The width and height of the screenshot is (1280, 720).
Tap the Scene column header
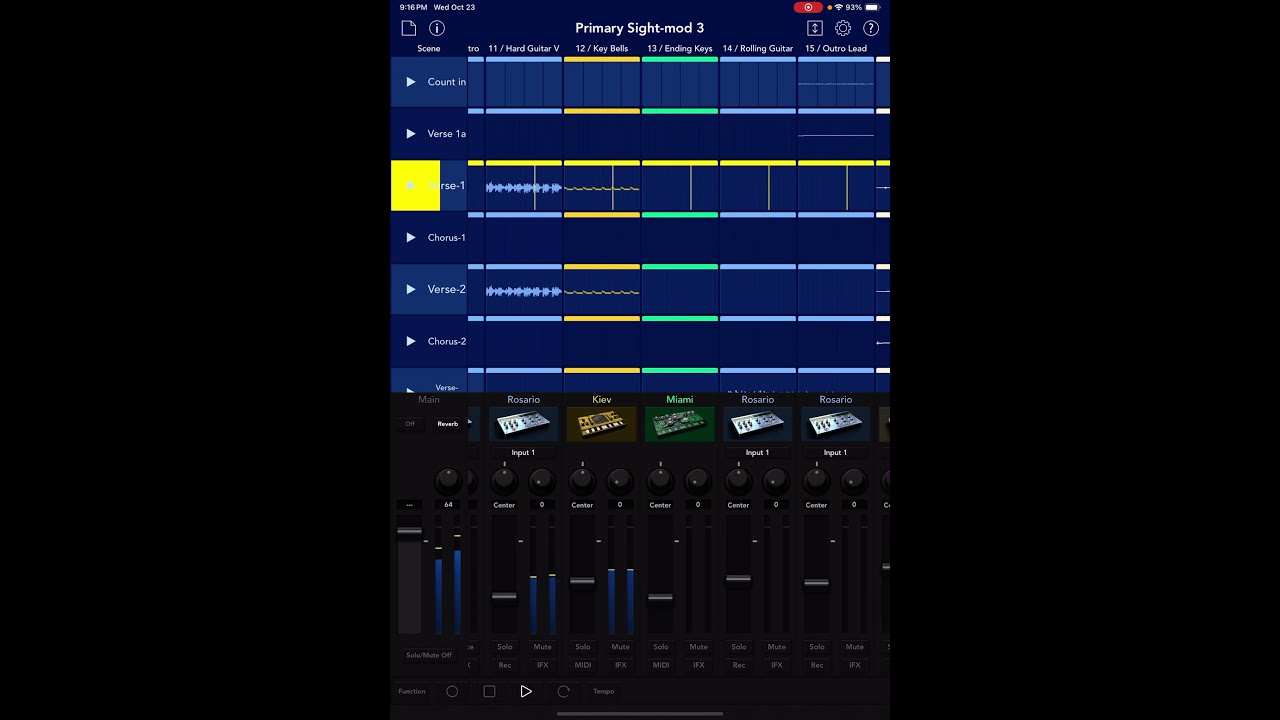click(x=429, y=48)
